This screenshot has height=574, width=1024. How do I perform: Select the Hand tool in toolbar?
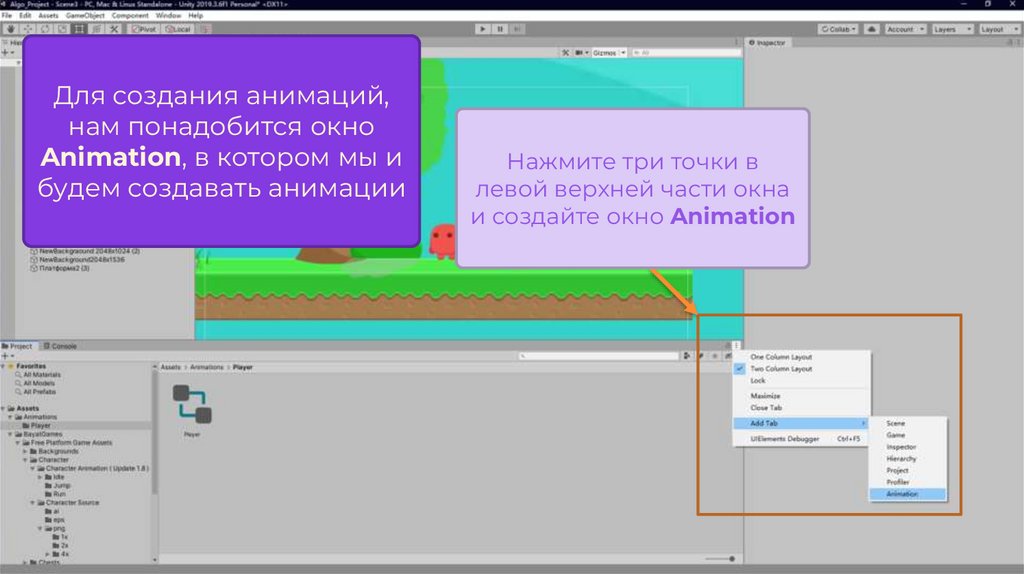[11, 29]
